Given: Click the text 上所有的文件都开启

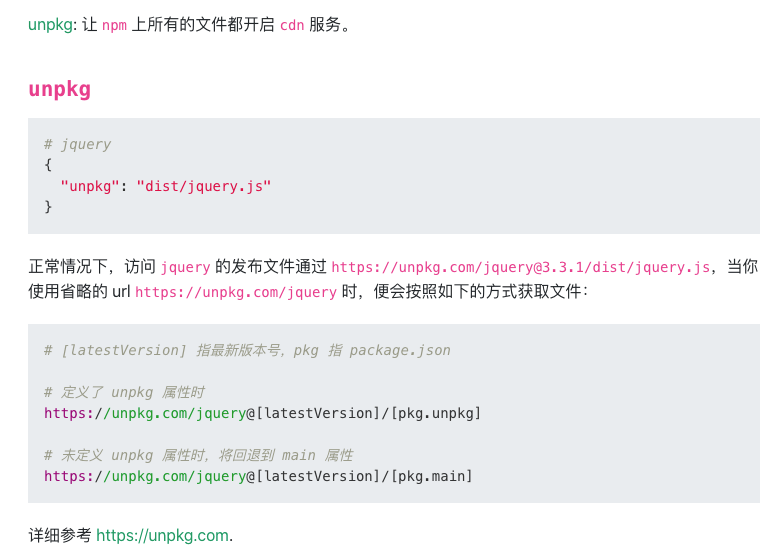Looking at the screenshot, I should tap(203, 24).
